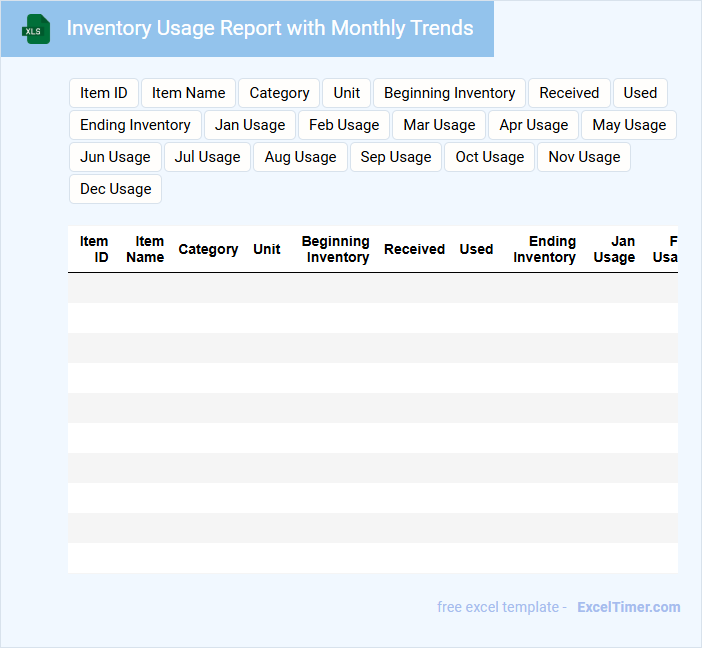The width and height of the screenshot is (702, 648).
Task: Click the Received tag
Action: (x=569, y=93)
